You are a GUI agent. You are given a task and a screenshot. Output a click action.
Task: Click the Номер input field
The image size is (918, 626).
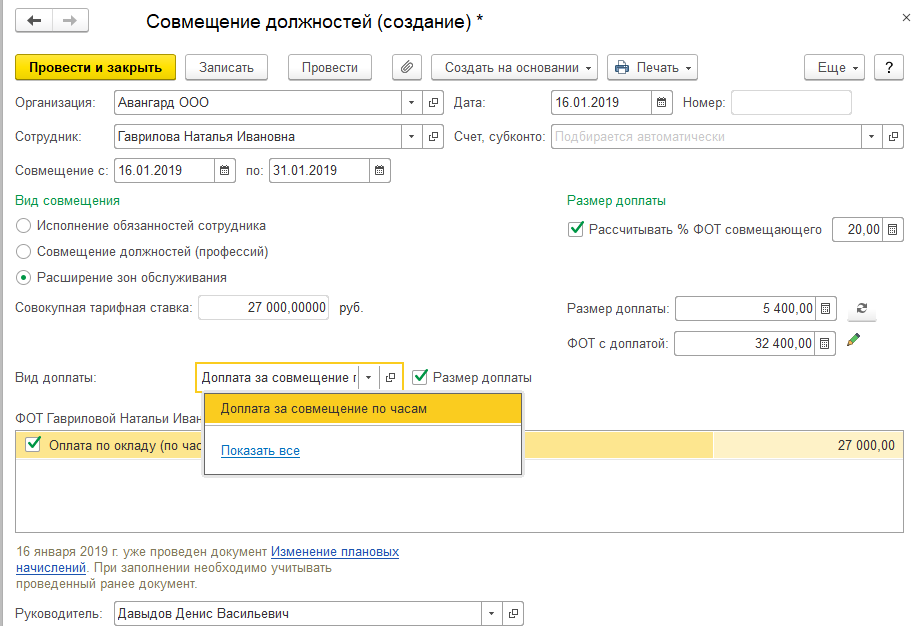coord(791,103)
